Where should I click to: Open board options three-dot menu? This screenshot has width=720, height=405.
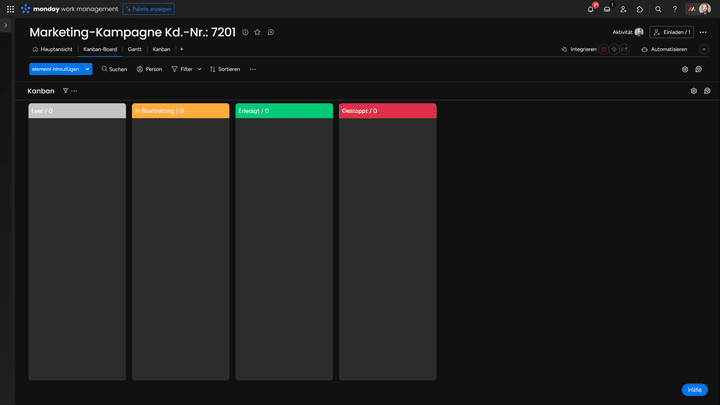point(703,32)
